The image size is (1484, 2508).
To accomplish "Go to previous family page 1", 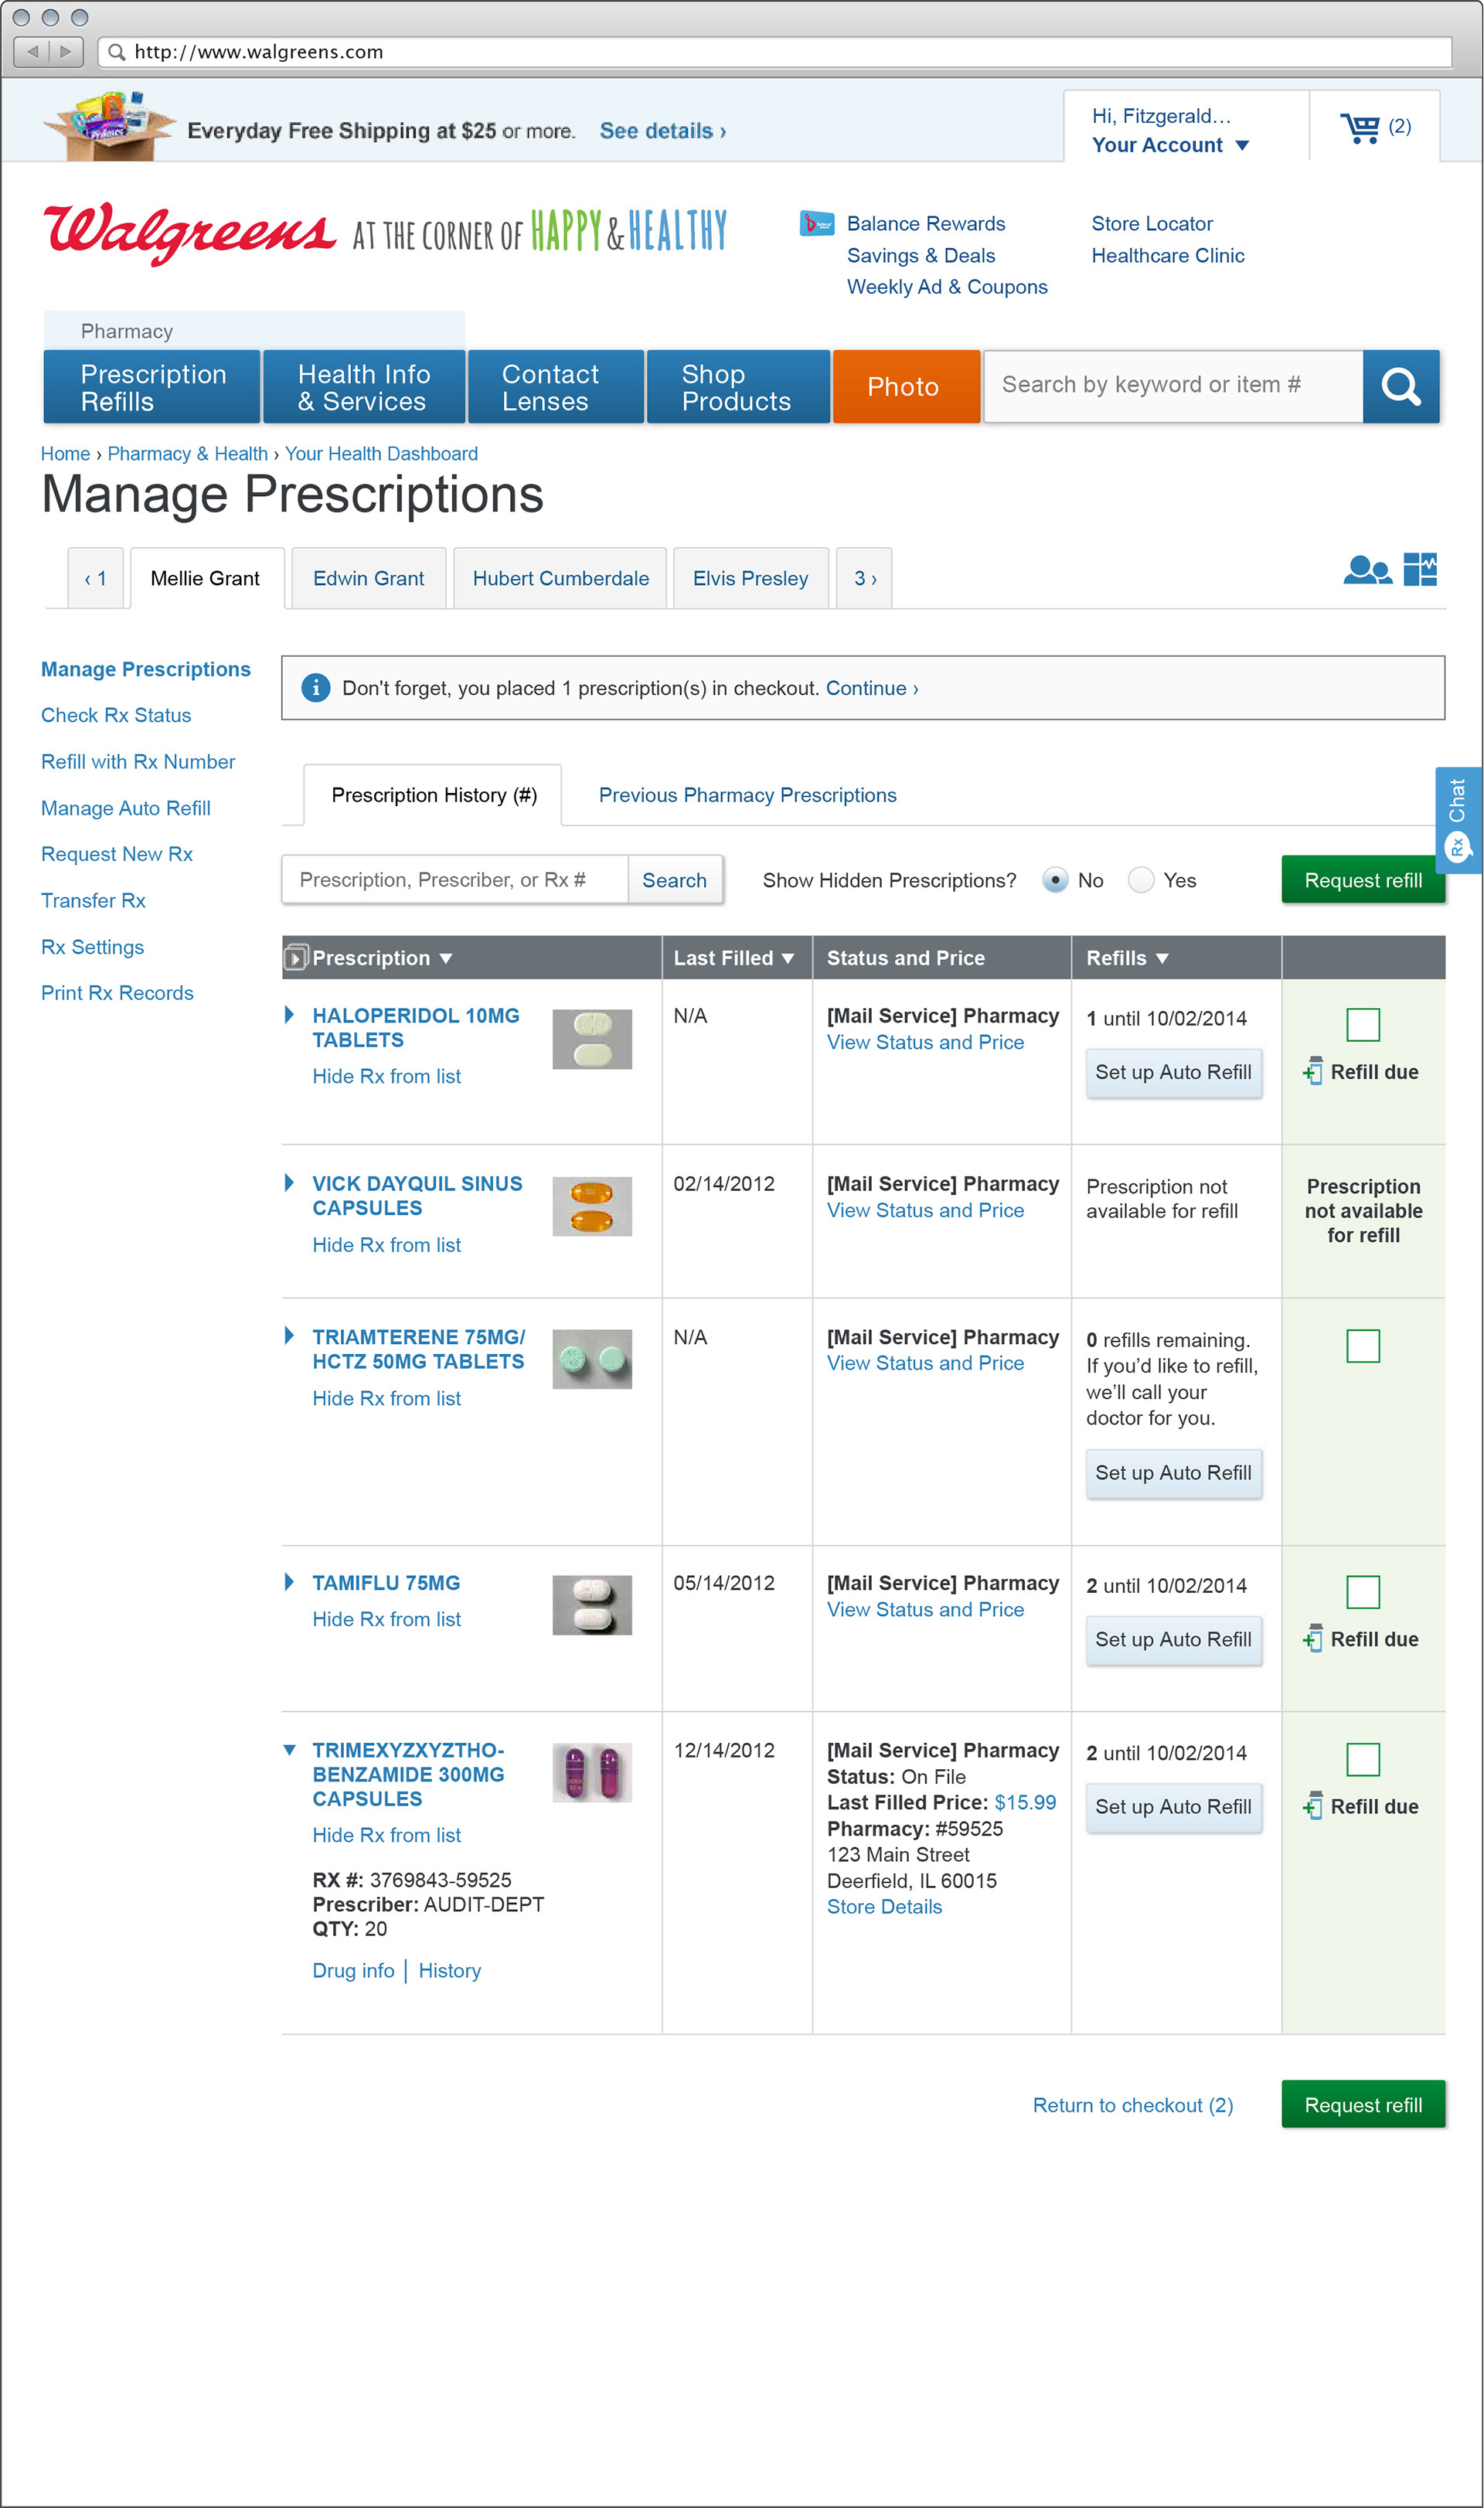I will pyautogui.click(x=95, y=578).
